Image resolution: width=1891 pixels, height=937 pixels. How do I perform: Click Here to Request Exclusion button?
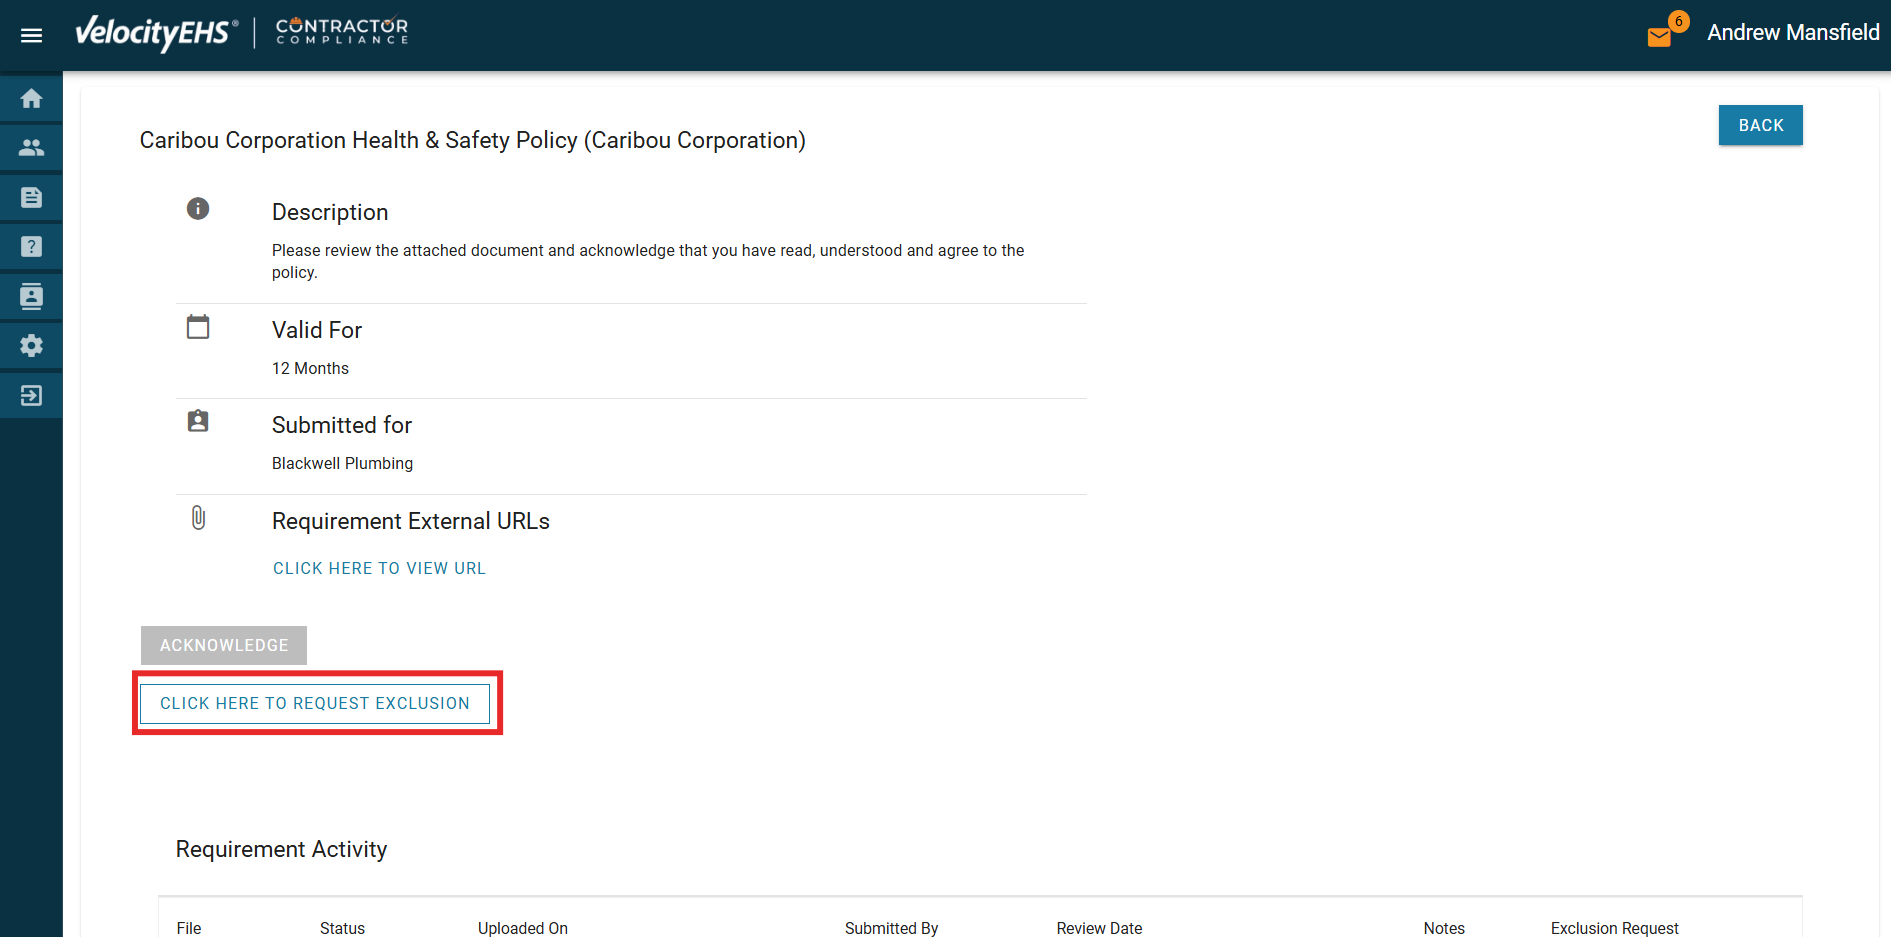[315, 704]
